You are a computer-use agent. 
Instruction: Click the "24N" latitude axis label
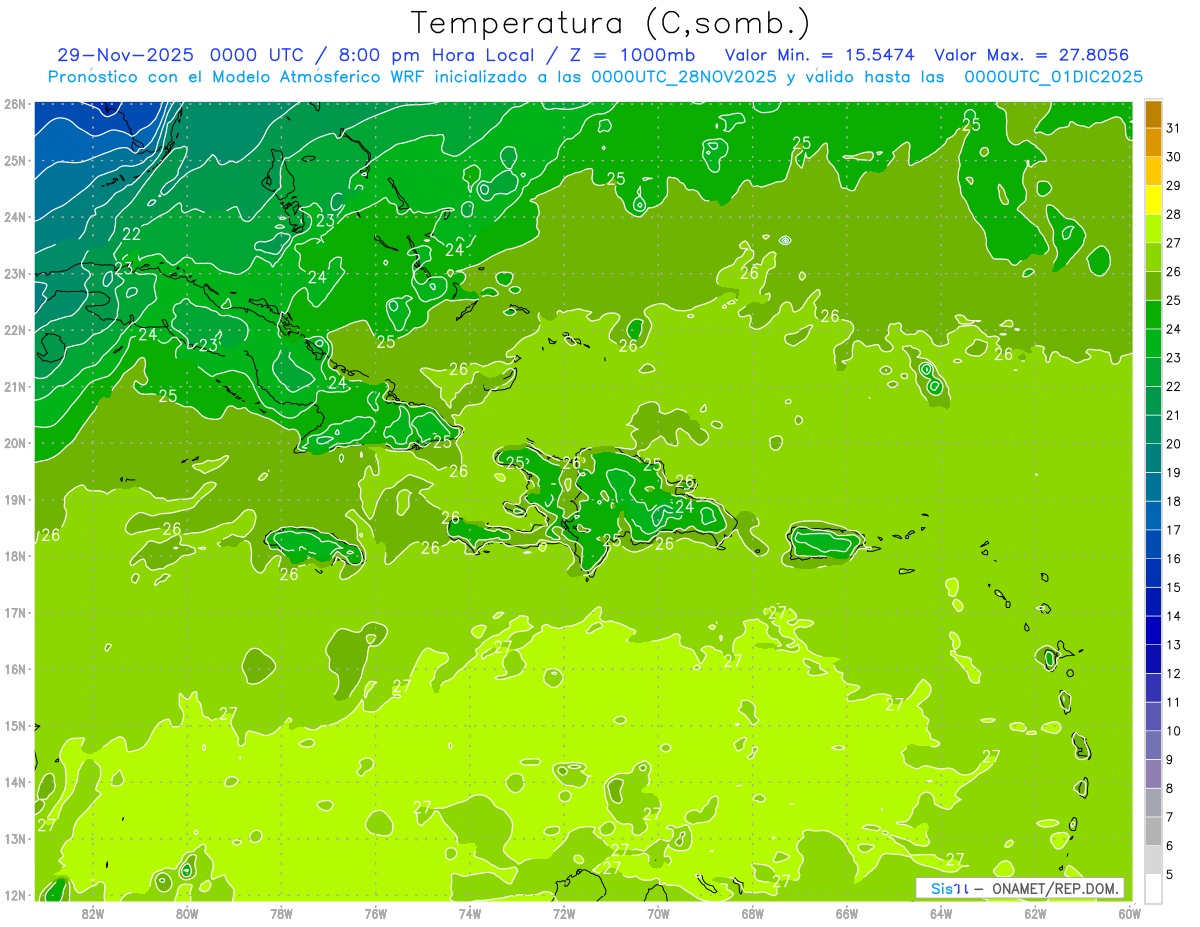(14, 216)
